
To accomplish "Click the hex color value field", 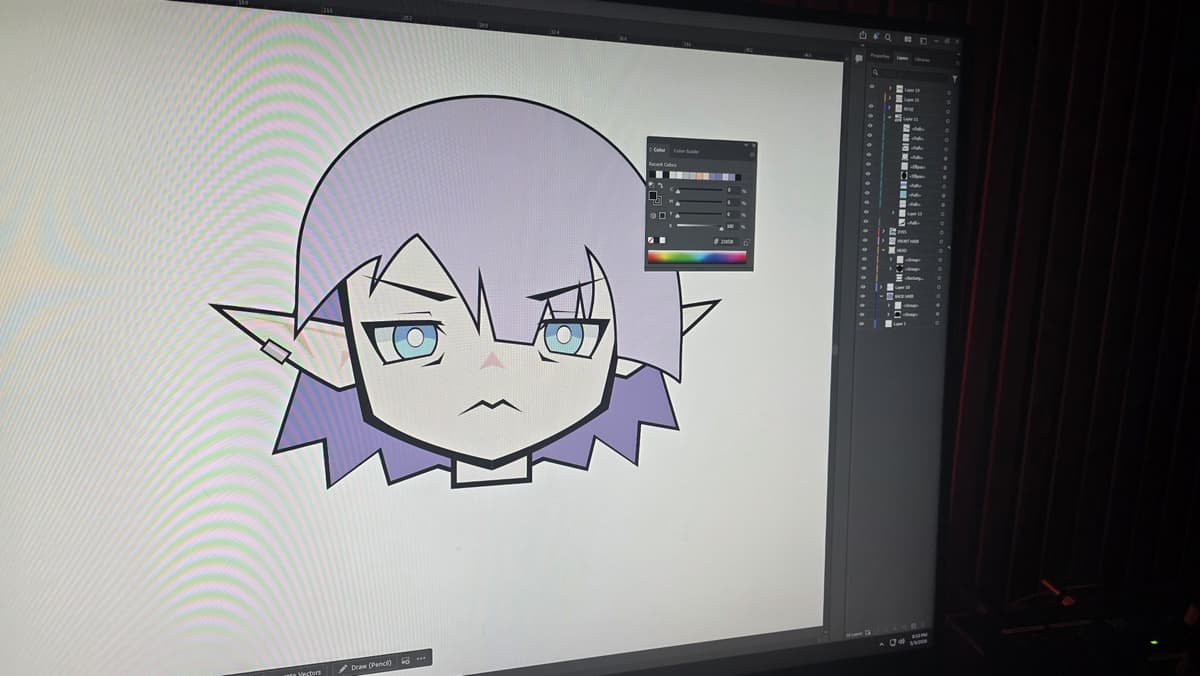I will [727, 241].
